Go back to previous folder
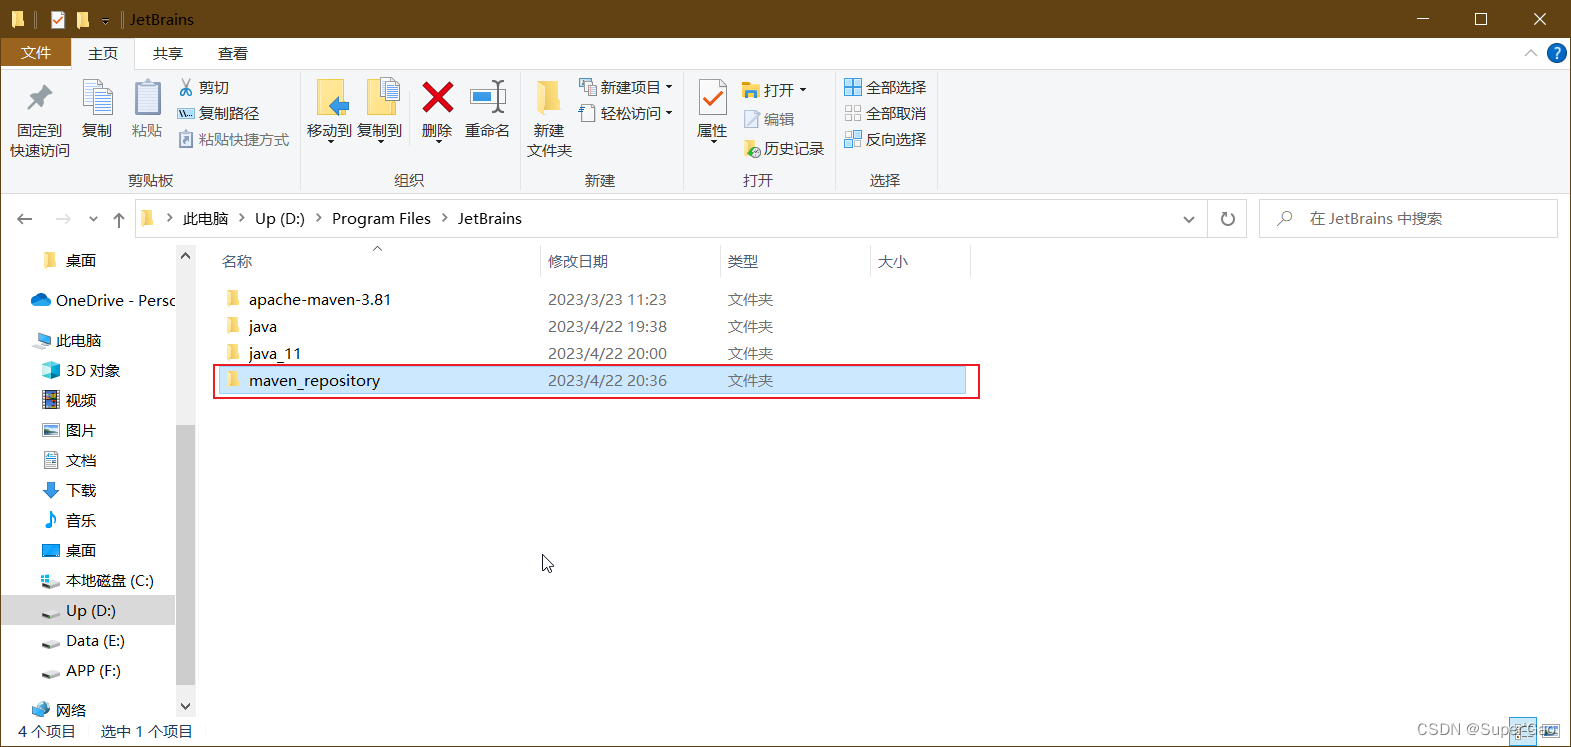The image size is (1571, 747). tap(25, 219)
